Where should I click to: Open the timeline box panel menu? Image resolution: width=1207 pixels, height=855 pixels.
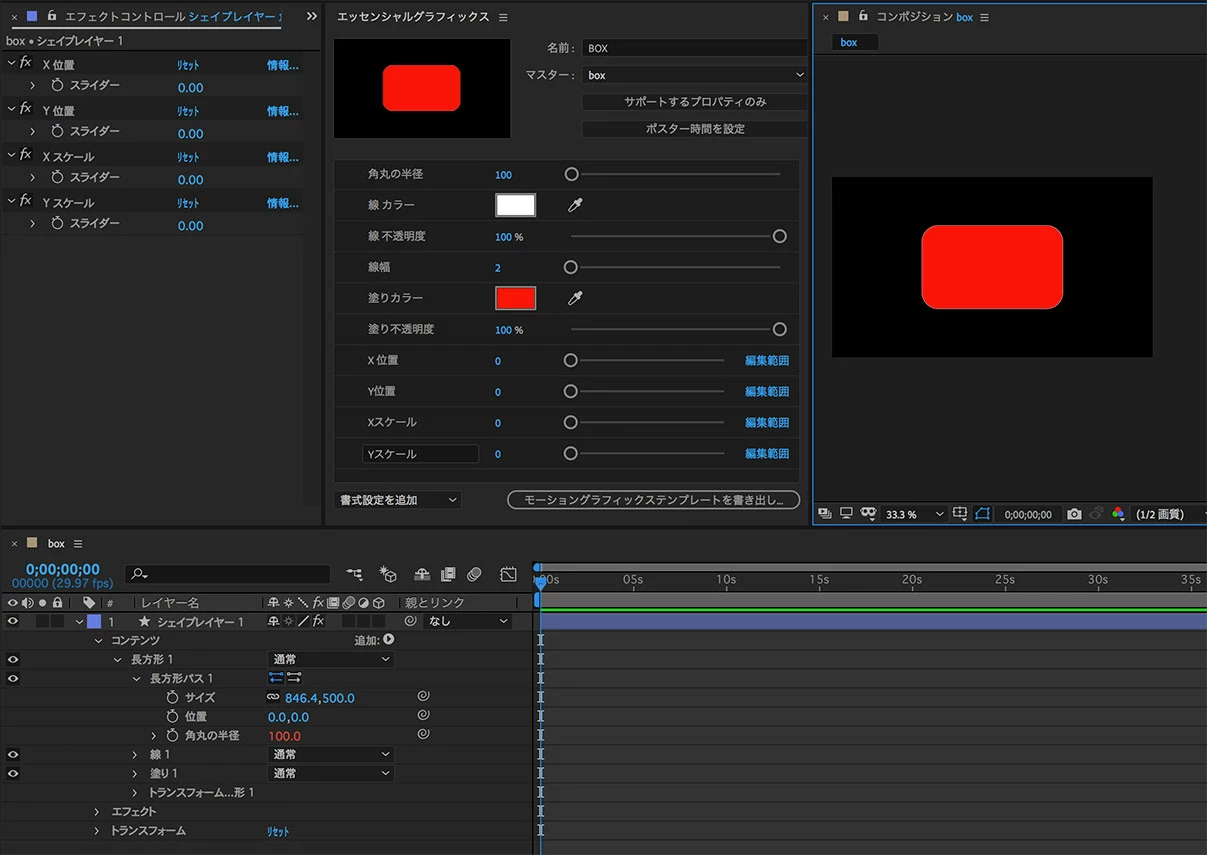(x=78, y=543)
